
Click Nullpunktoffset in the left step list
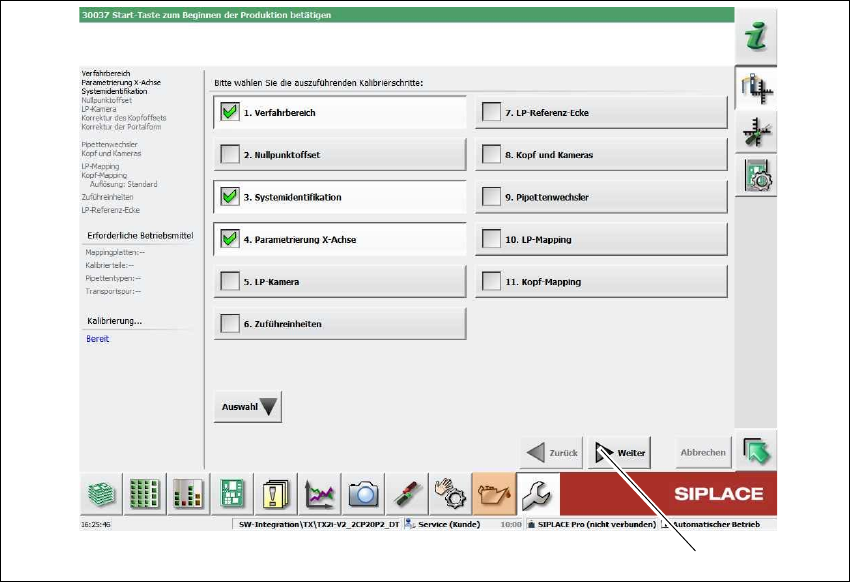point(107,100)
